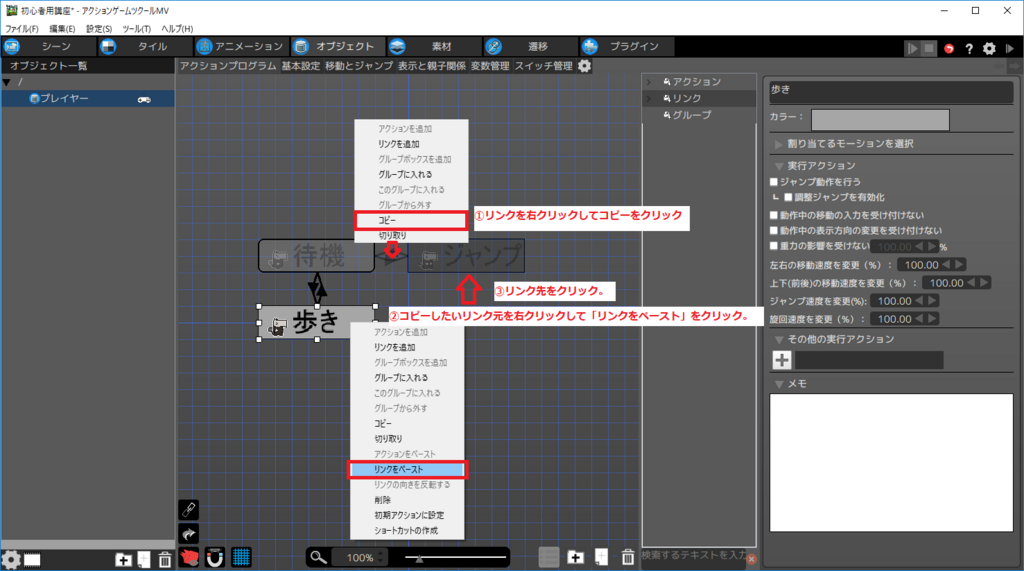Open アニメーション mode tab
Viewport: 1024px width, 571px height.
tap(241, 46)
